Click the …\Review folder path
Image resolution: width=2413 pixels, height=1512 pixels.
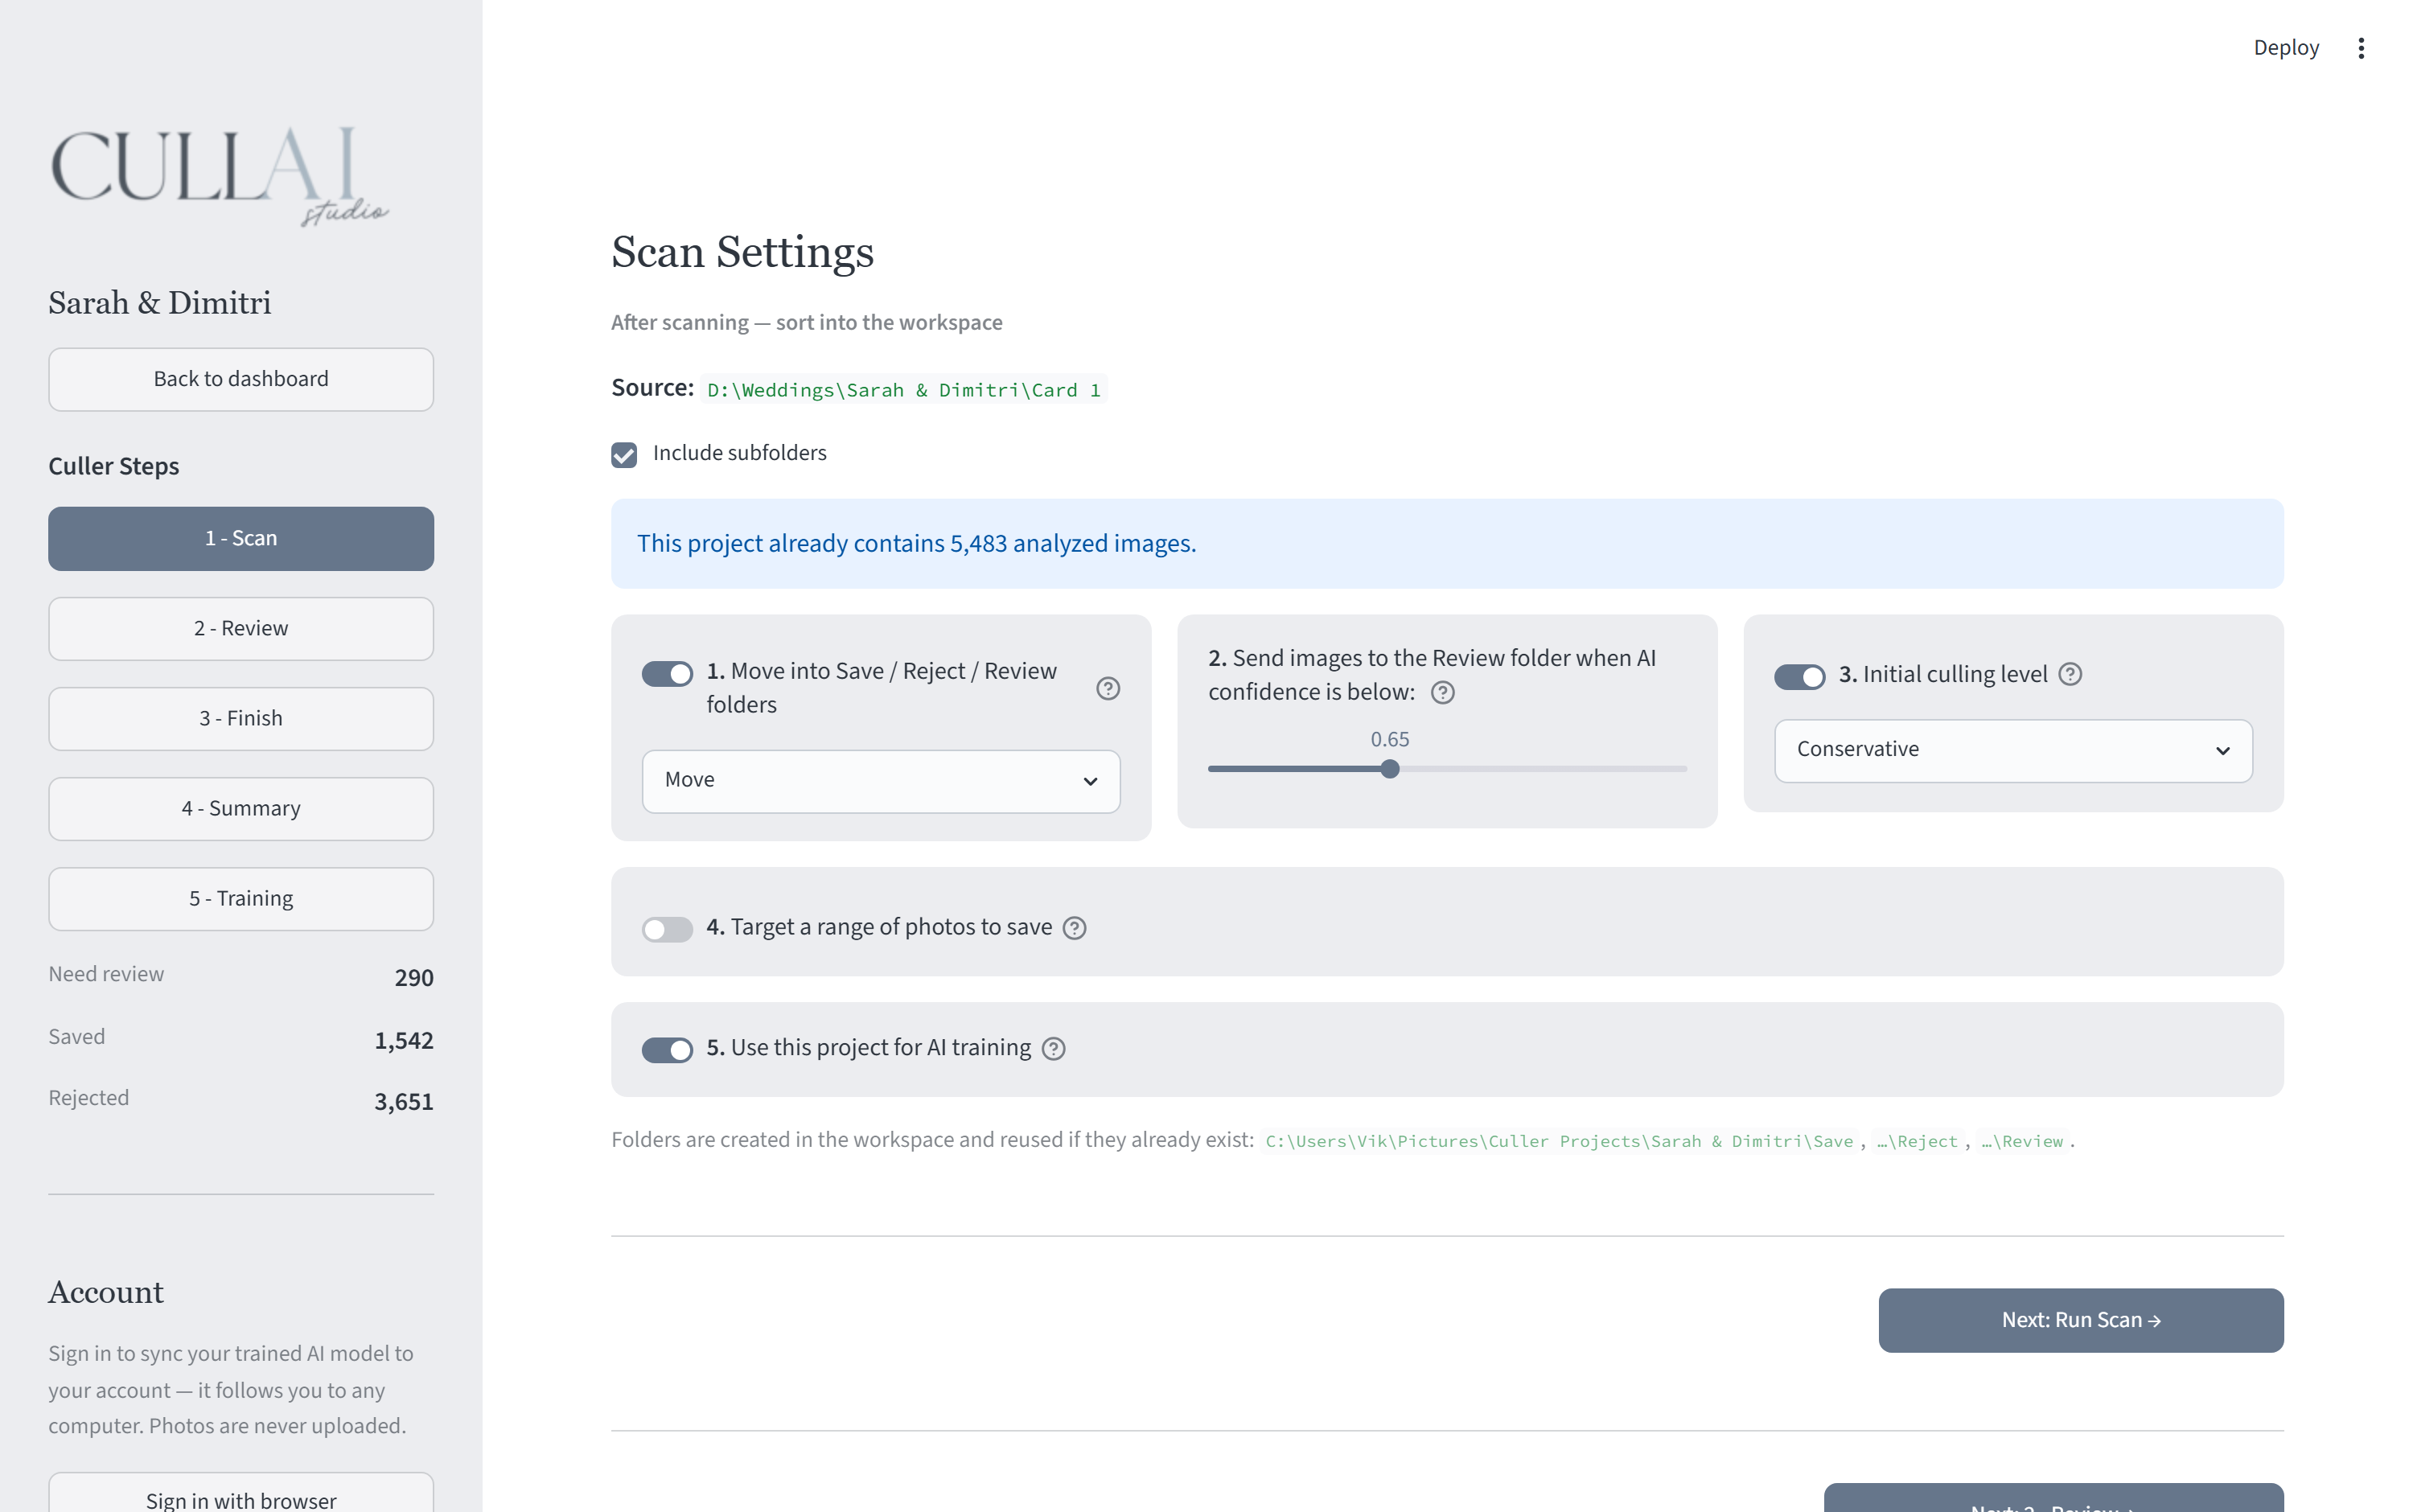tap(2022, 1141)
